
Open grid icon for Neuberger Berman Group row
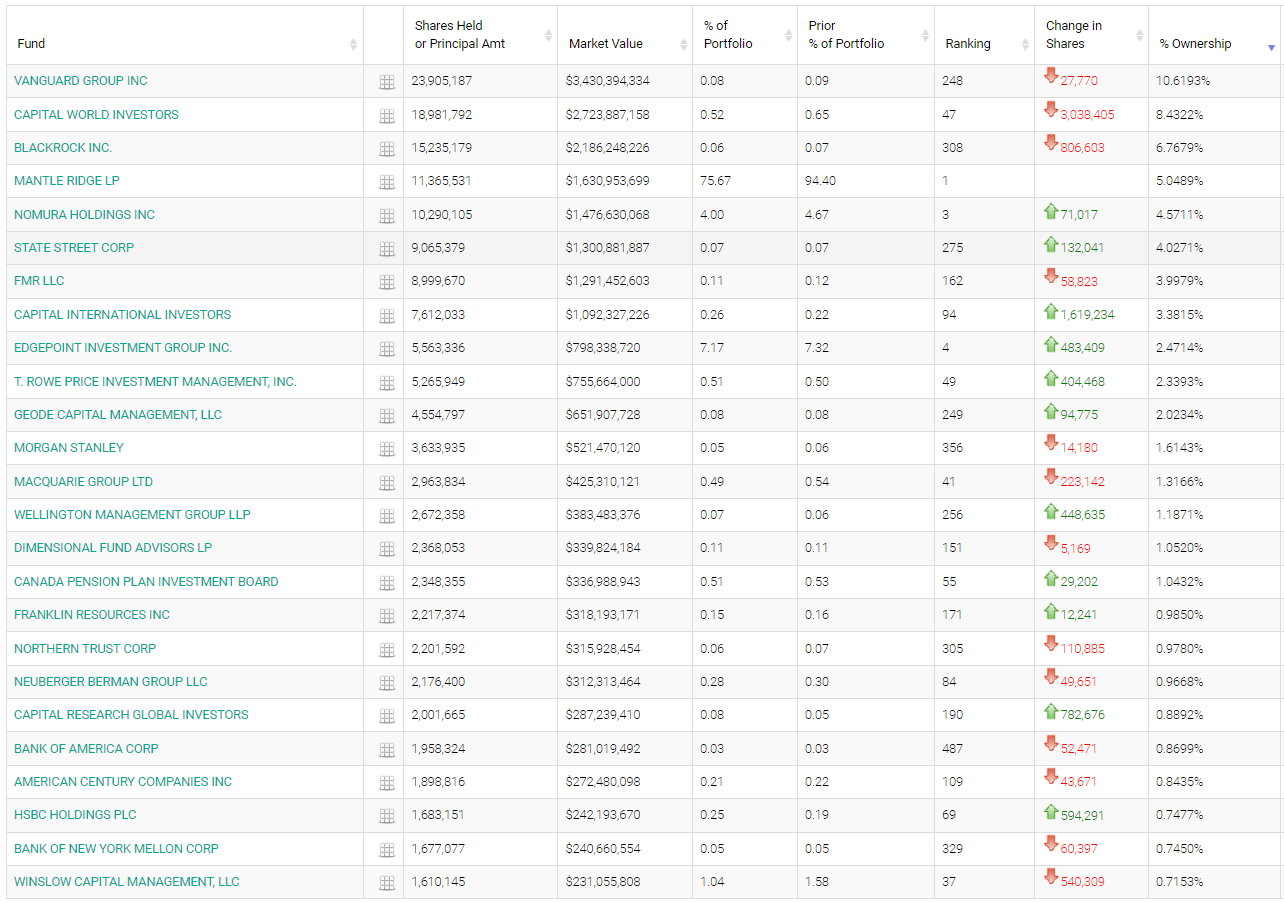click(387, 683)
